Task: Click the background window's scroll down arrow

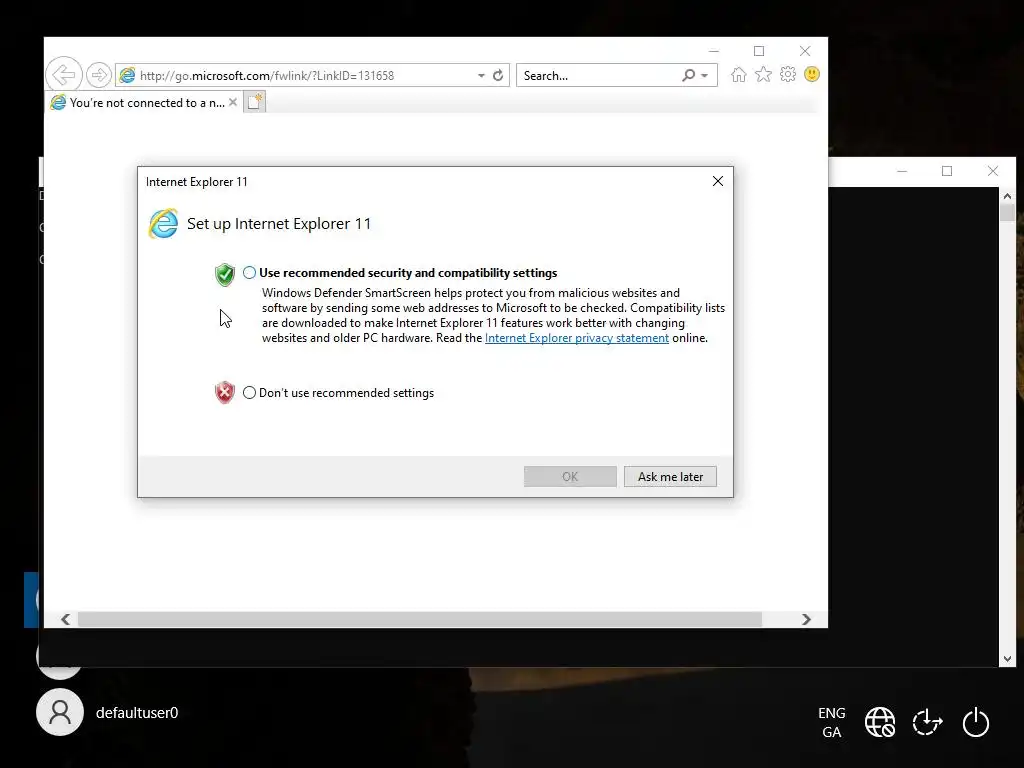Action: tap(1007, 659)
